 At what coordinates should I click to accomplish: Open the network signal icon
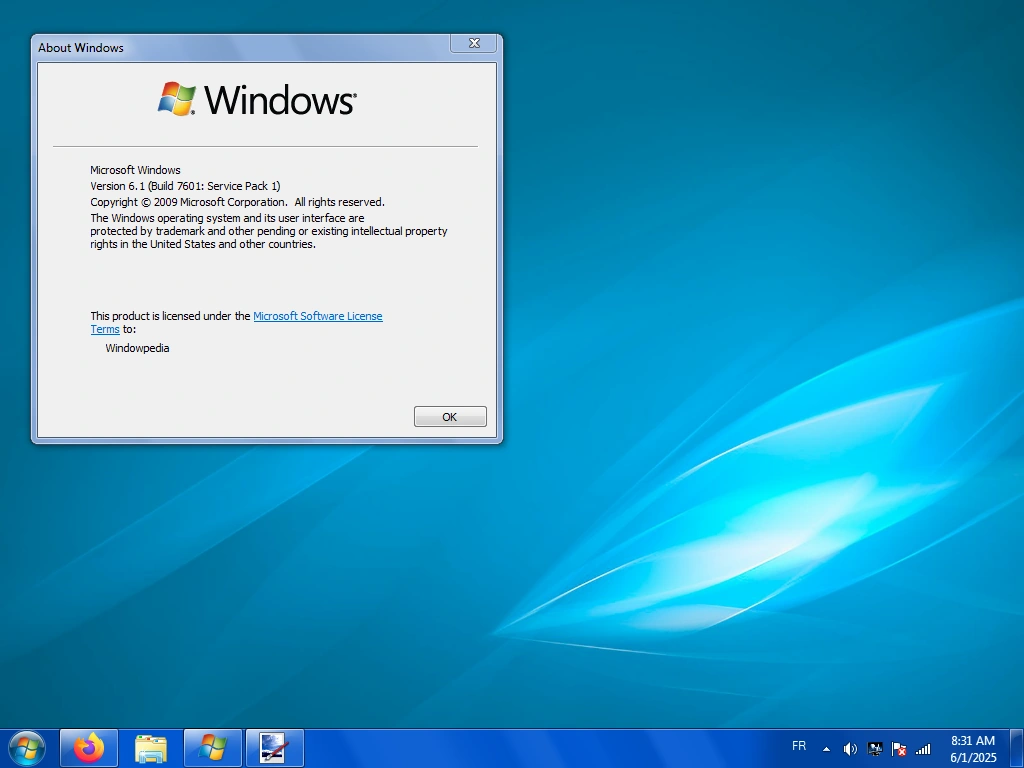(x=923, y=749)
